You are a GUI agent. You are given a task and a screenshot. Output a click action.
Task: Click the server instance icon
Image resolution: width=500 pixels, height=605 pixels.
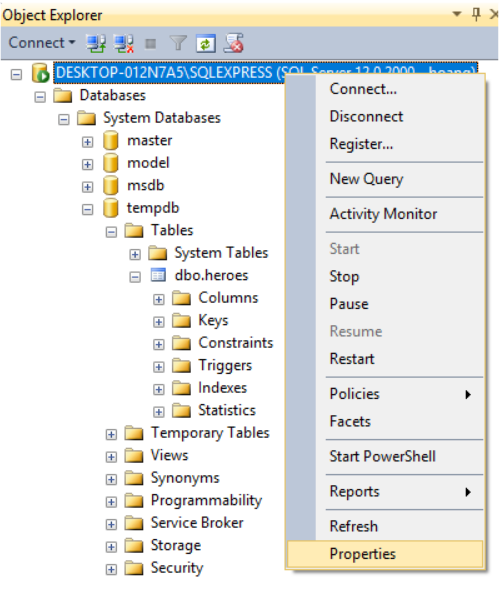pos(40,73)
